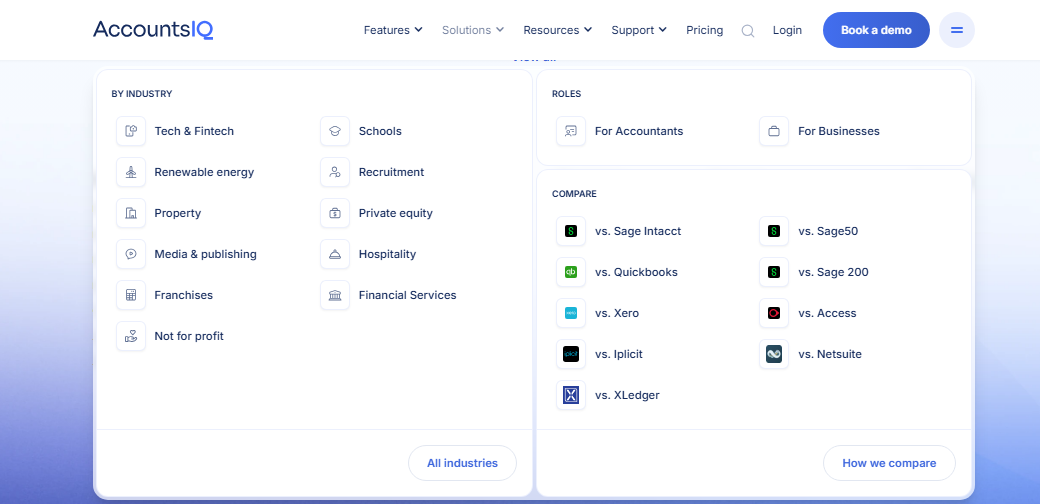Image resolution: width=1040 pixels, height=504 pixels.
Task: Click the Property building icon
Action: (x=131, y=214)
